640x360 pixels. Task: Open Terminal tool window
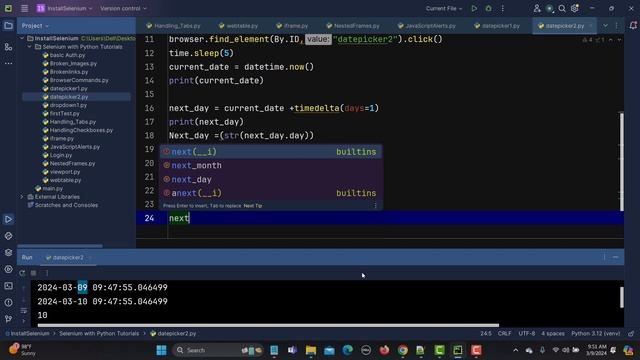(x=8, y=286)
